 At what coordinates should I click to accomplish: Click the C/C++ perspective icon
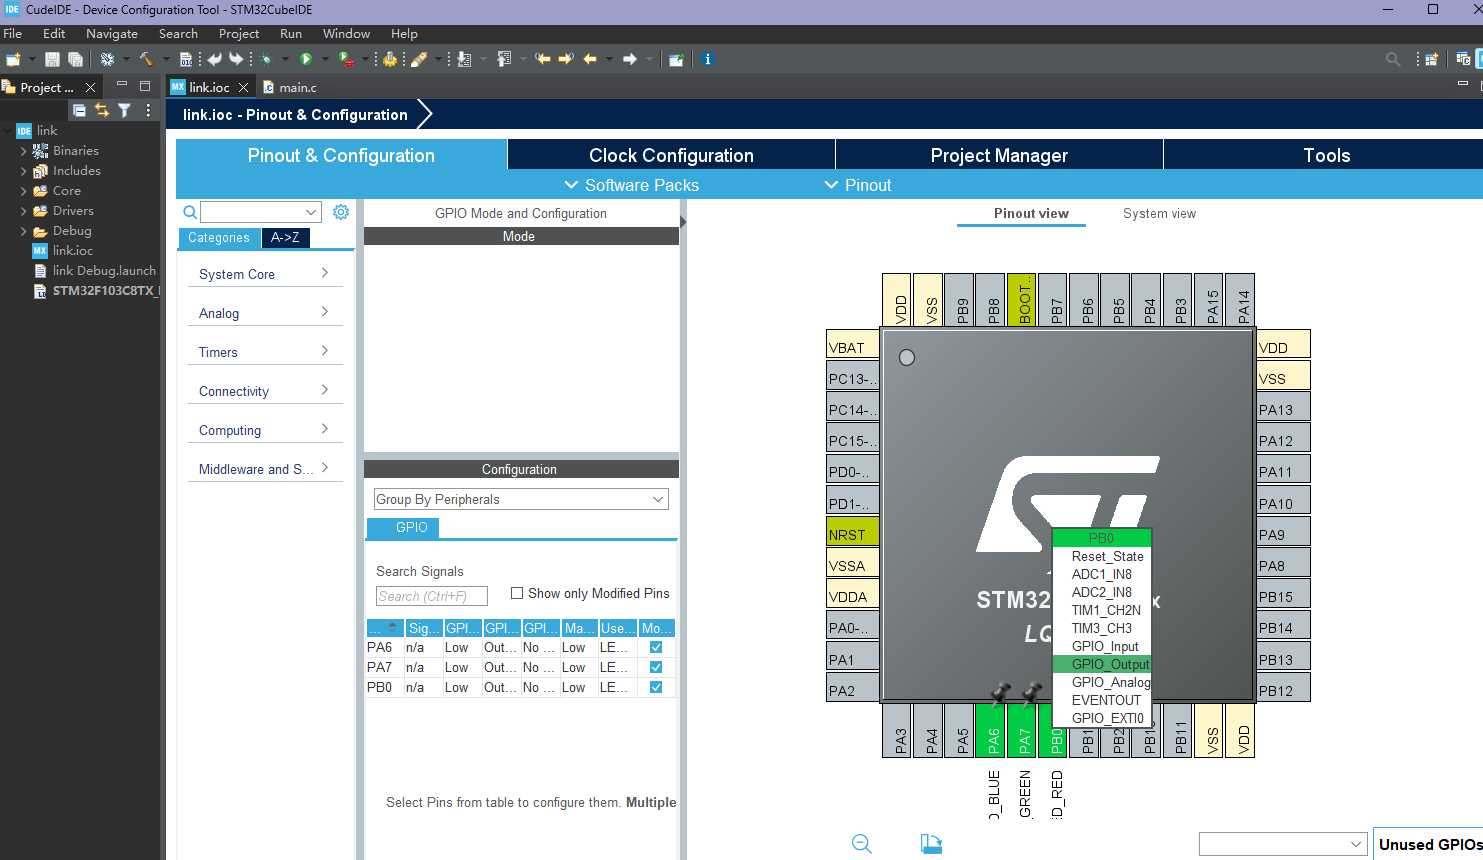coord(1463,60)
